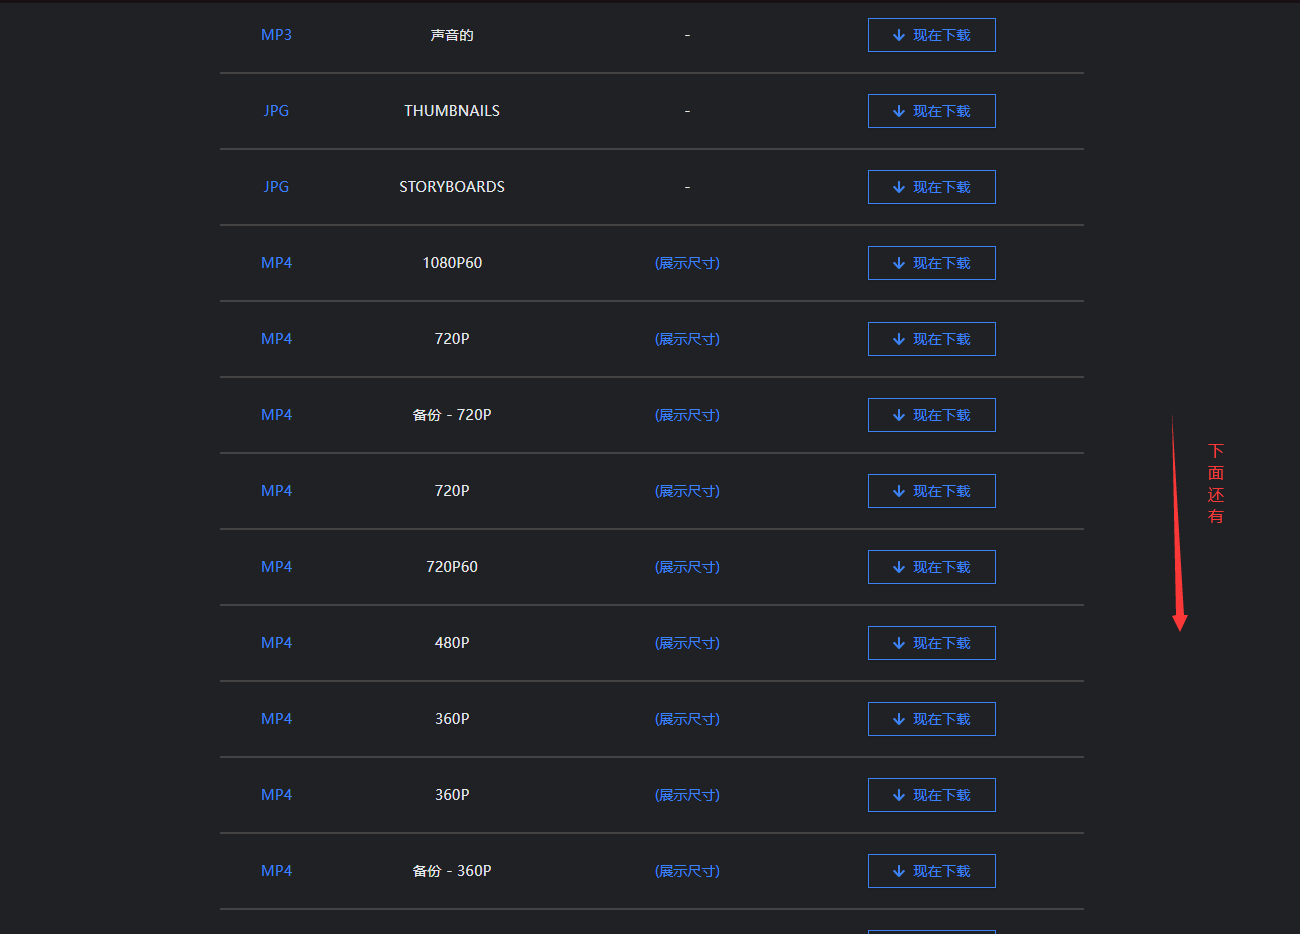Click MP4 label of the 480P row
1300x934 pixels.
pos(276,643)
